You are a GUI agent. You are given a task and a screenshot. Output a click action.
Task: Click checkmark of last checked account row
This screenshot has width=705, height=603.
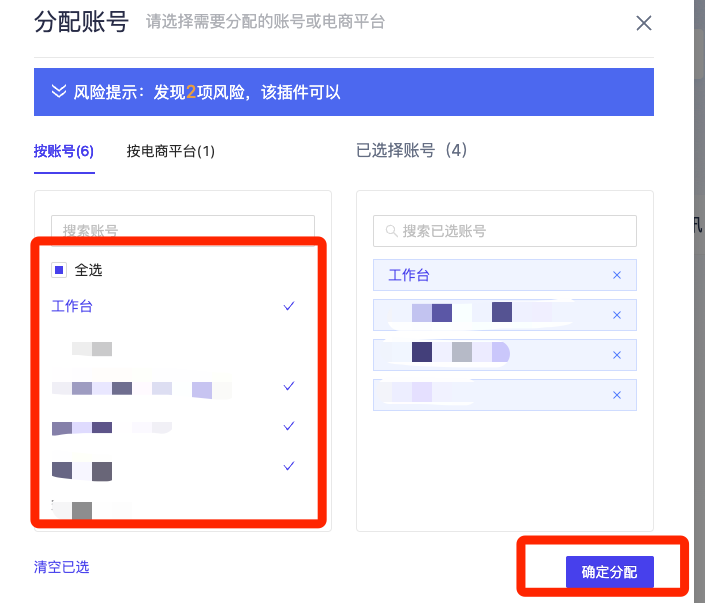289,466
